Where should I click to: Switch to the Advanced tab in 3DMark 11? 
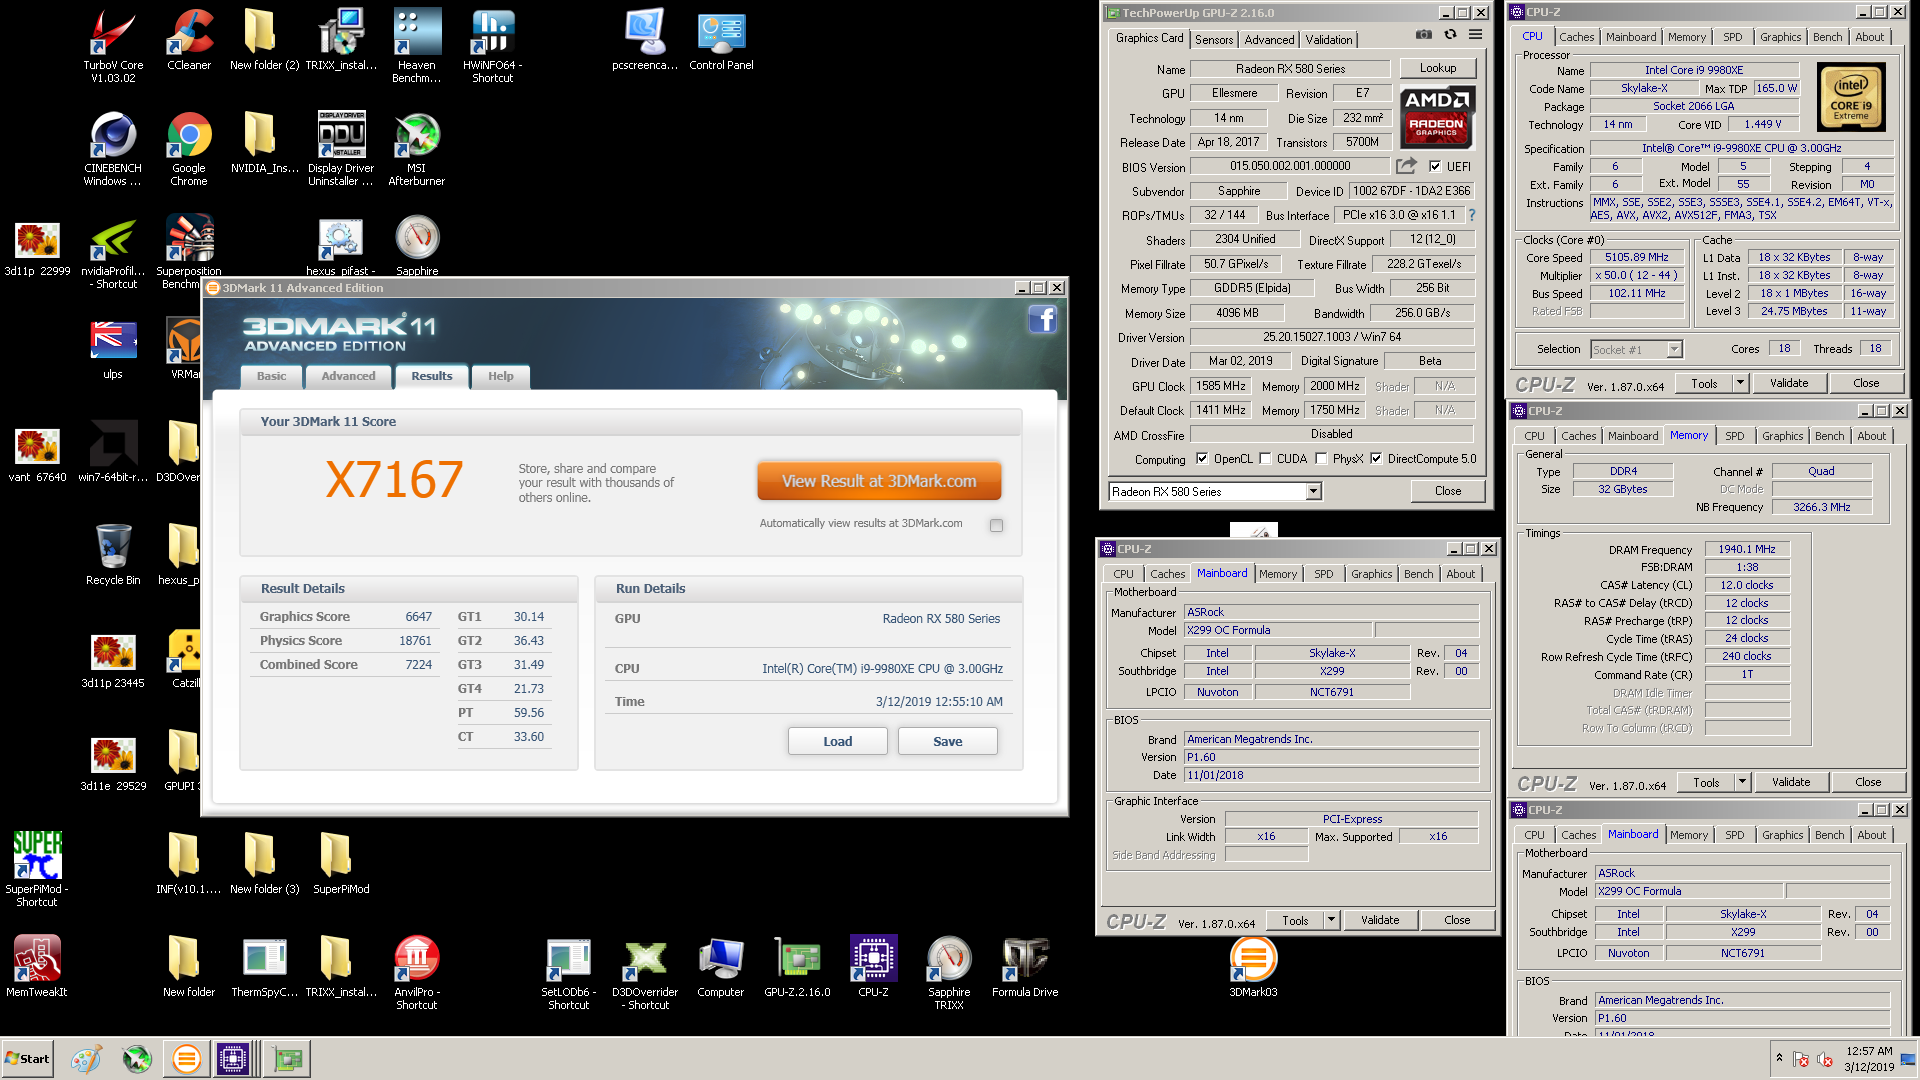pos(348,376)
